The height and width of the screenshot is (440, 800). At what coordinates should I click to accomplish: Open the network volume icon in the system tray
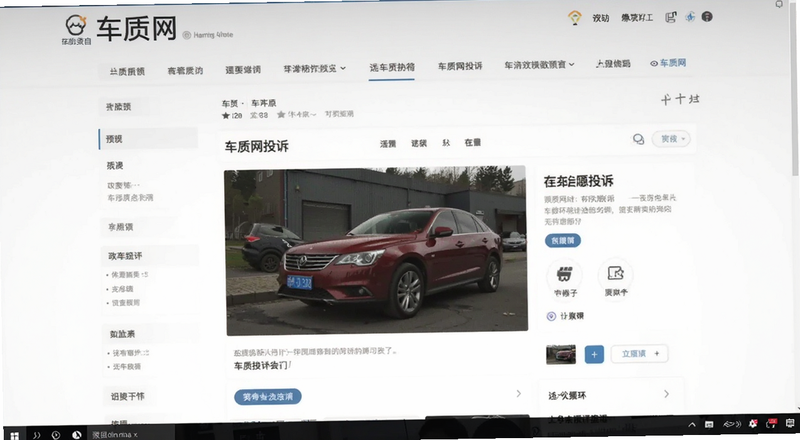point(732,424)
